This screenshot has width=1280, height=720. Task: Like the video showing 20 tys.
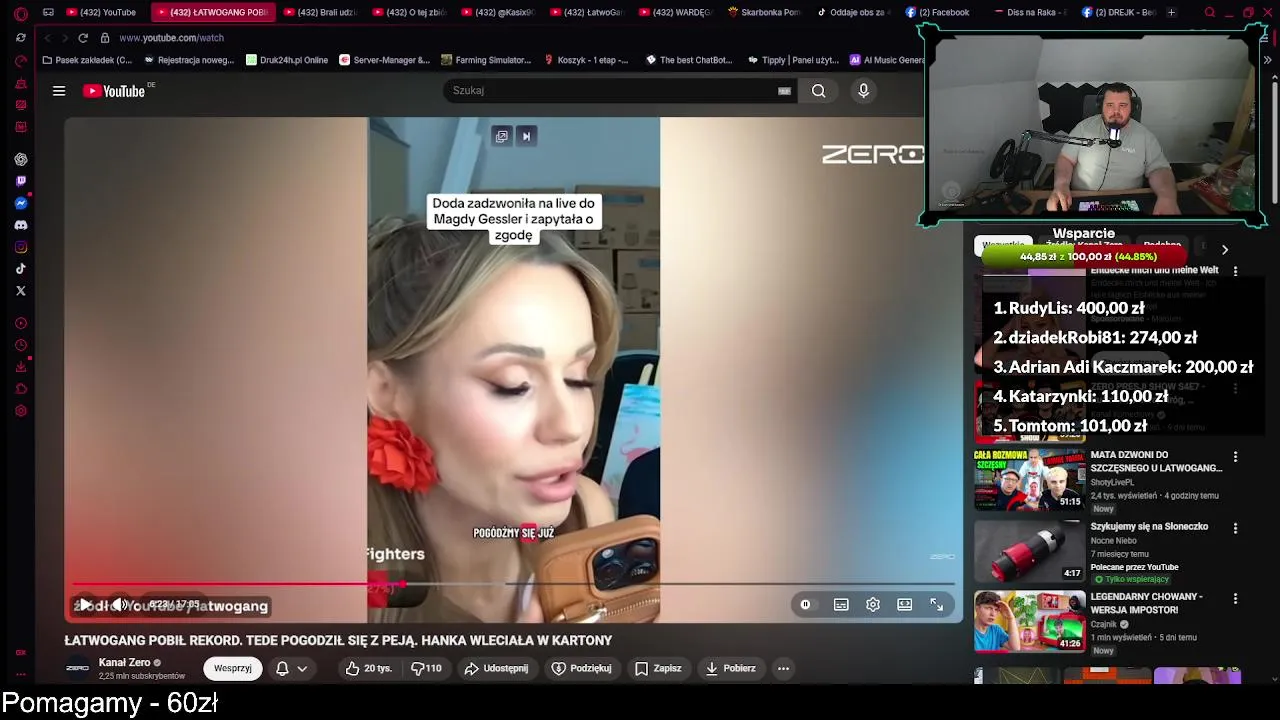click(x=369, y=668)
